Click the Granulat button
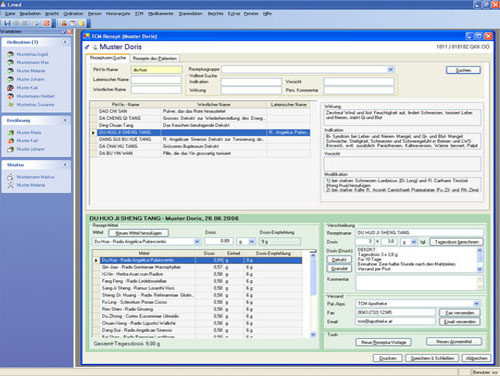 pos(339,268)
